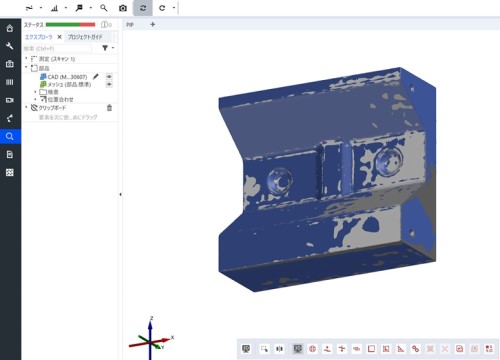This screenshot has width=500, height=360.
Task: Select the wrench setup workspace icon
Action: click(x=10, y=46)
